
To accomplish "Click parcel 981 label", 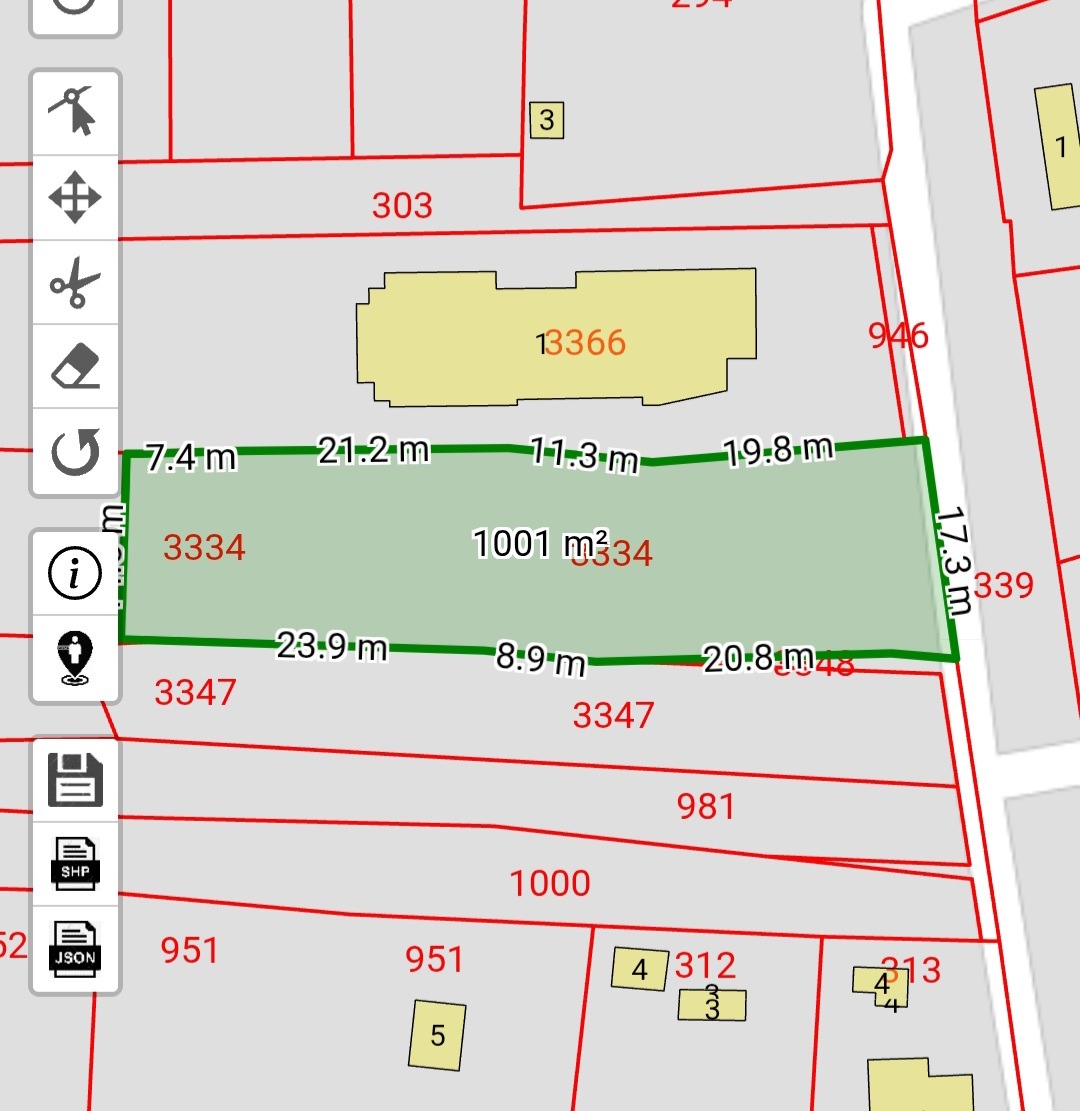I will [x=705, y=806].
